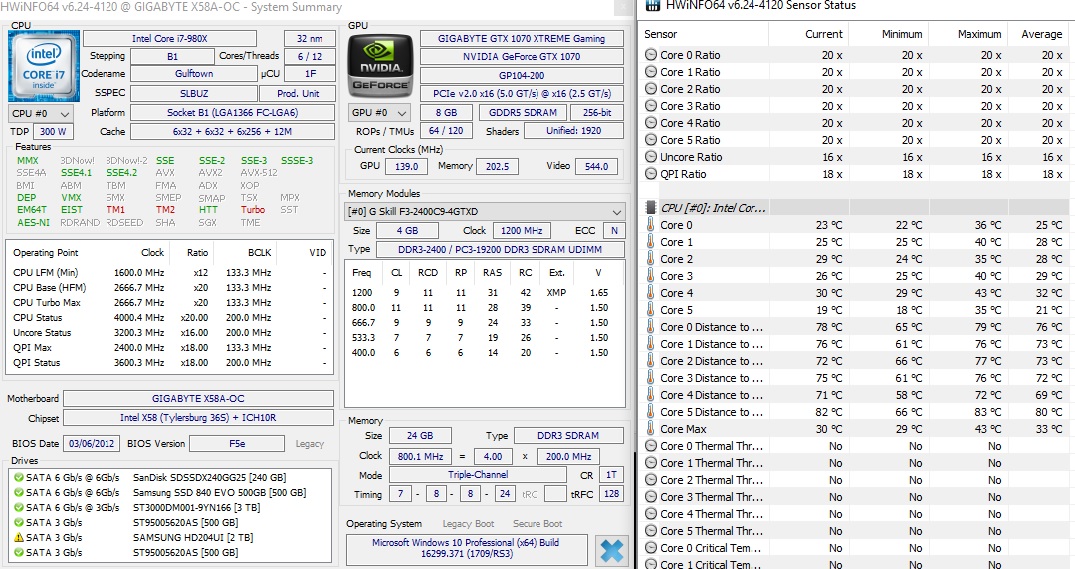This screenshot has width=1075, height=569.
Task: Click the NVIDIA GeForce logo
Action: click(x=381, y=67)
